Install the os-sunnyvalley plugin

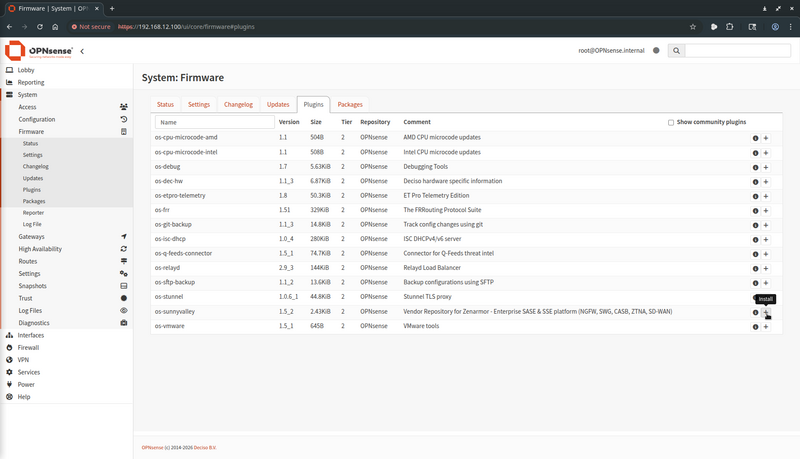pyautogui.click(x=766, y=312)
